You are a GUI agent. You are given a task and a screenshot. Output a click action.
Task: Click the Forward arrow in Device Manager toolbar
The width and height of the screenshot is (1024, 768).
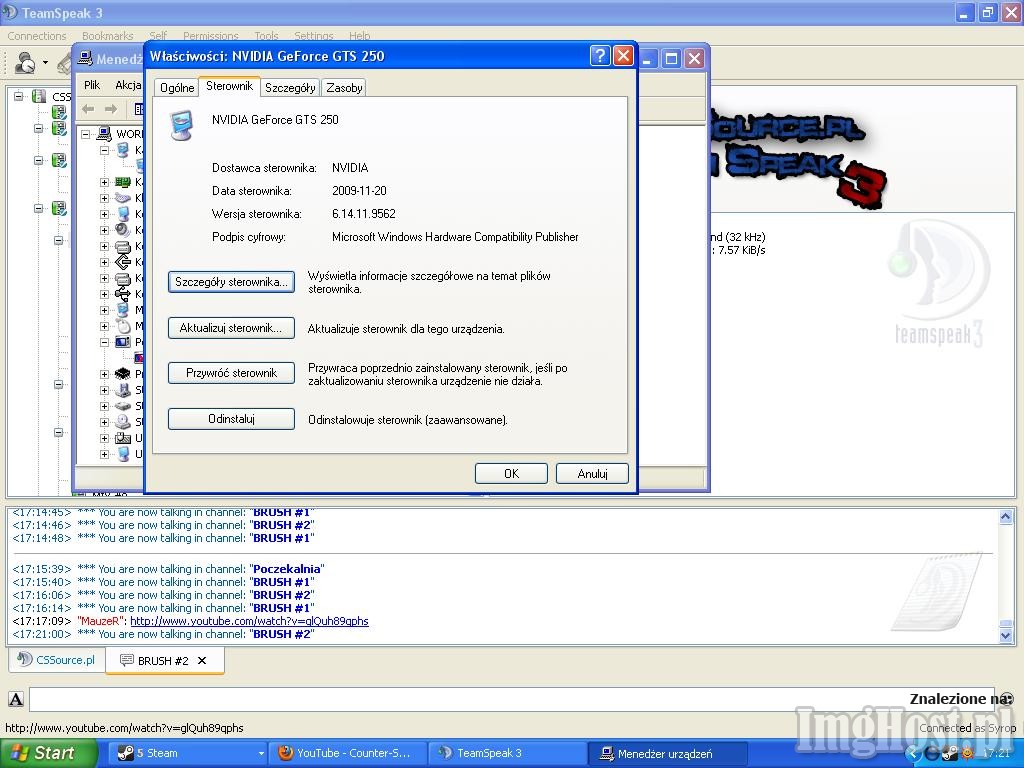point(111,109)
